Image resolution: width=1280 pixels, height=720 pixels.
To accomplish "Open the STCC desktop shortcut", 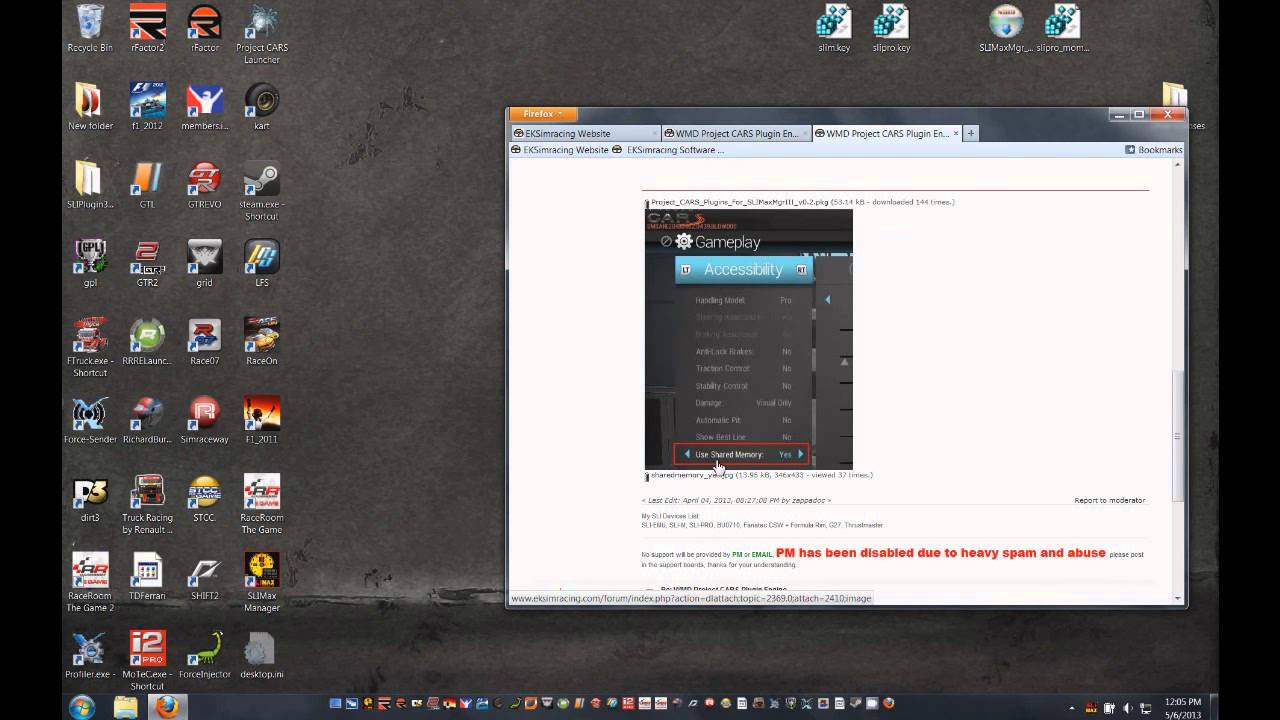I will (205, 498).
